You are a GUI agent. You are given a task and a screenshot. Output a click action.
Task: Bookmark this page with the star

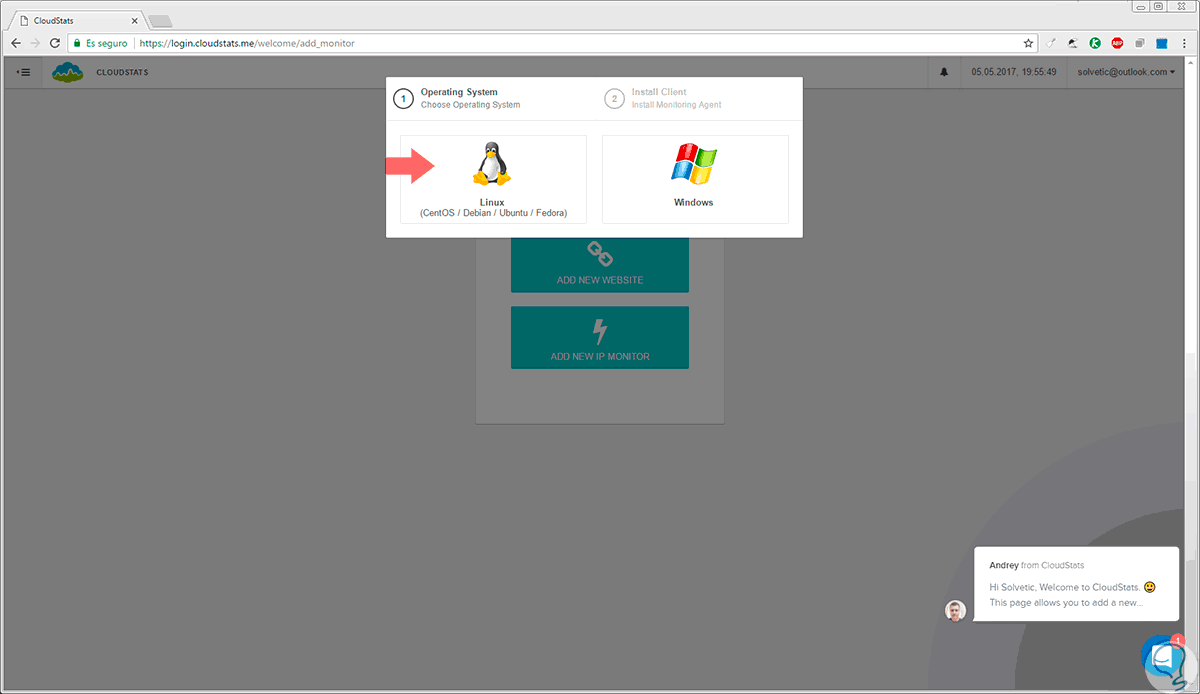(x=1028, y=43)
